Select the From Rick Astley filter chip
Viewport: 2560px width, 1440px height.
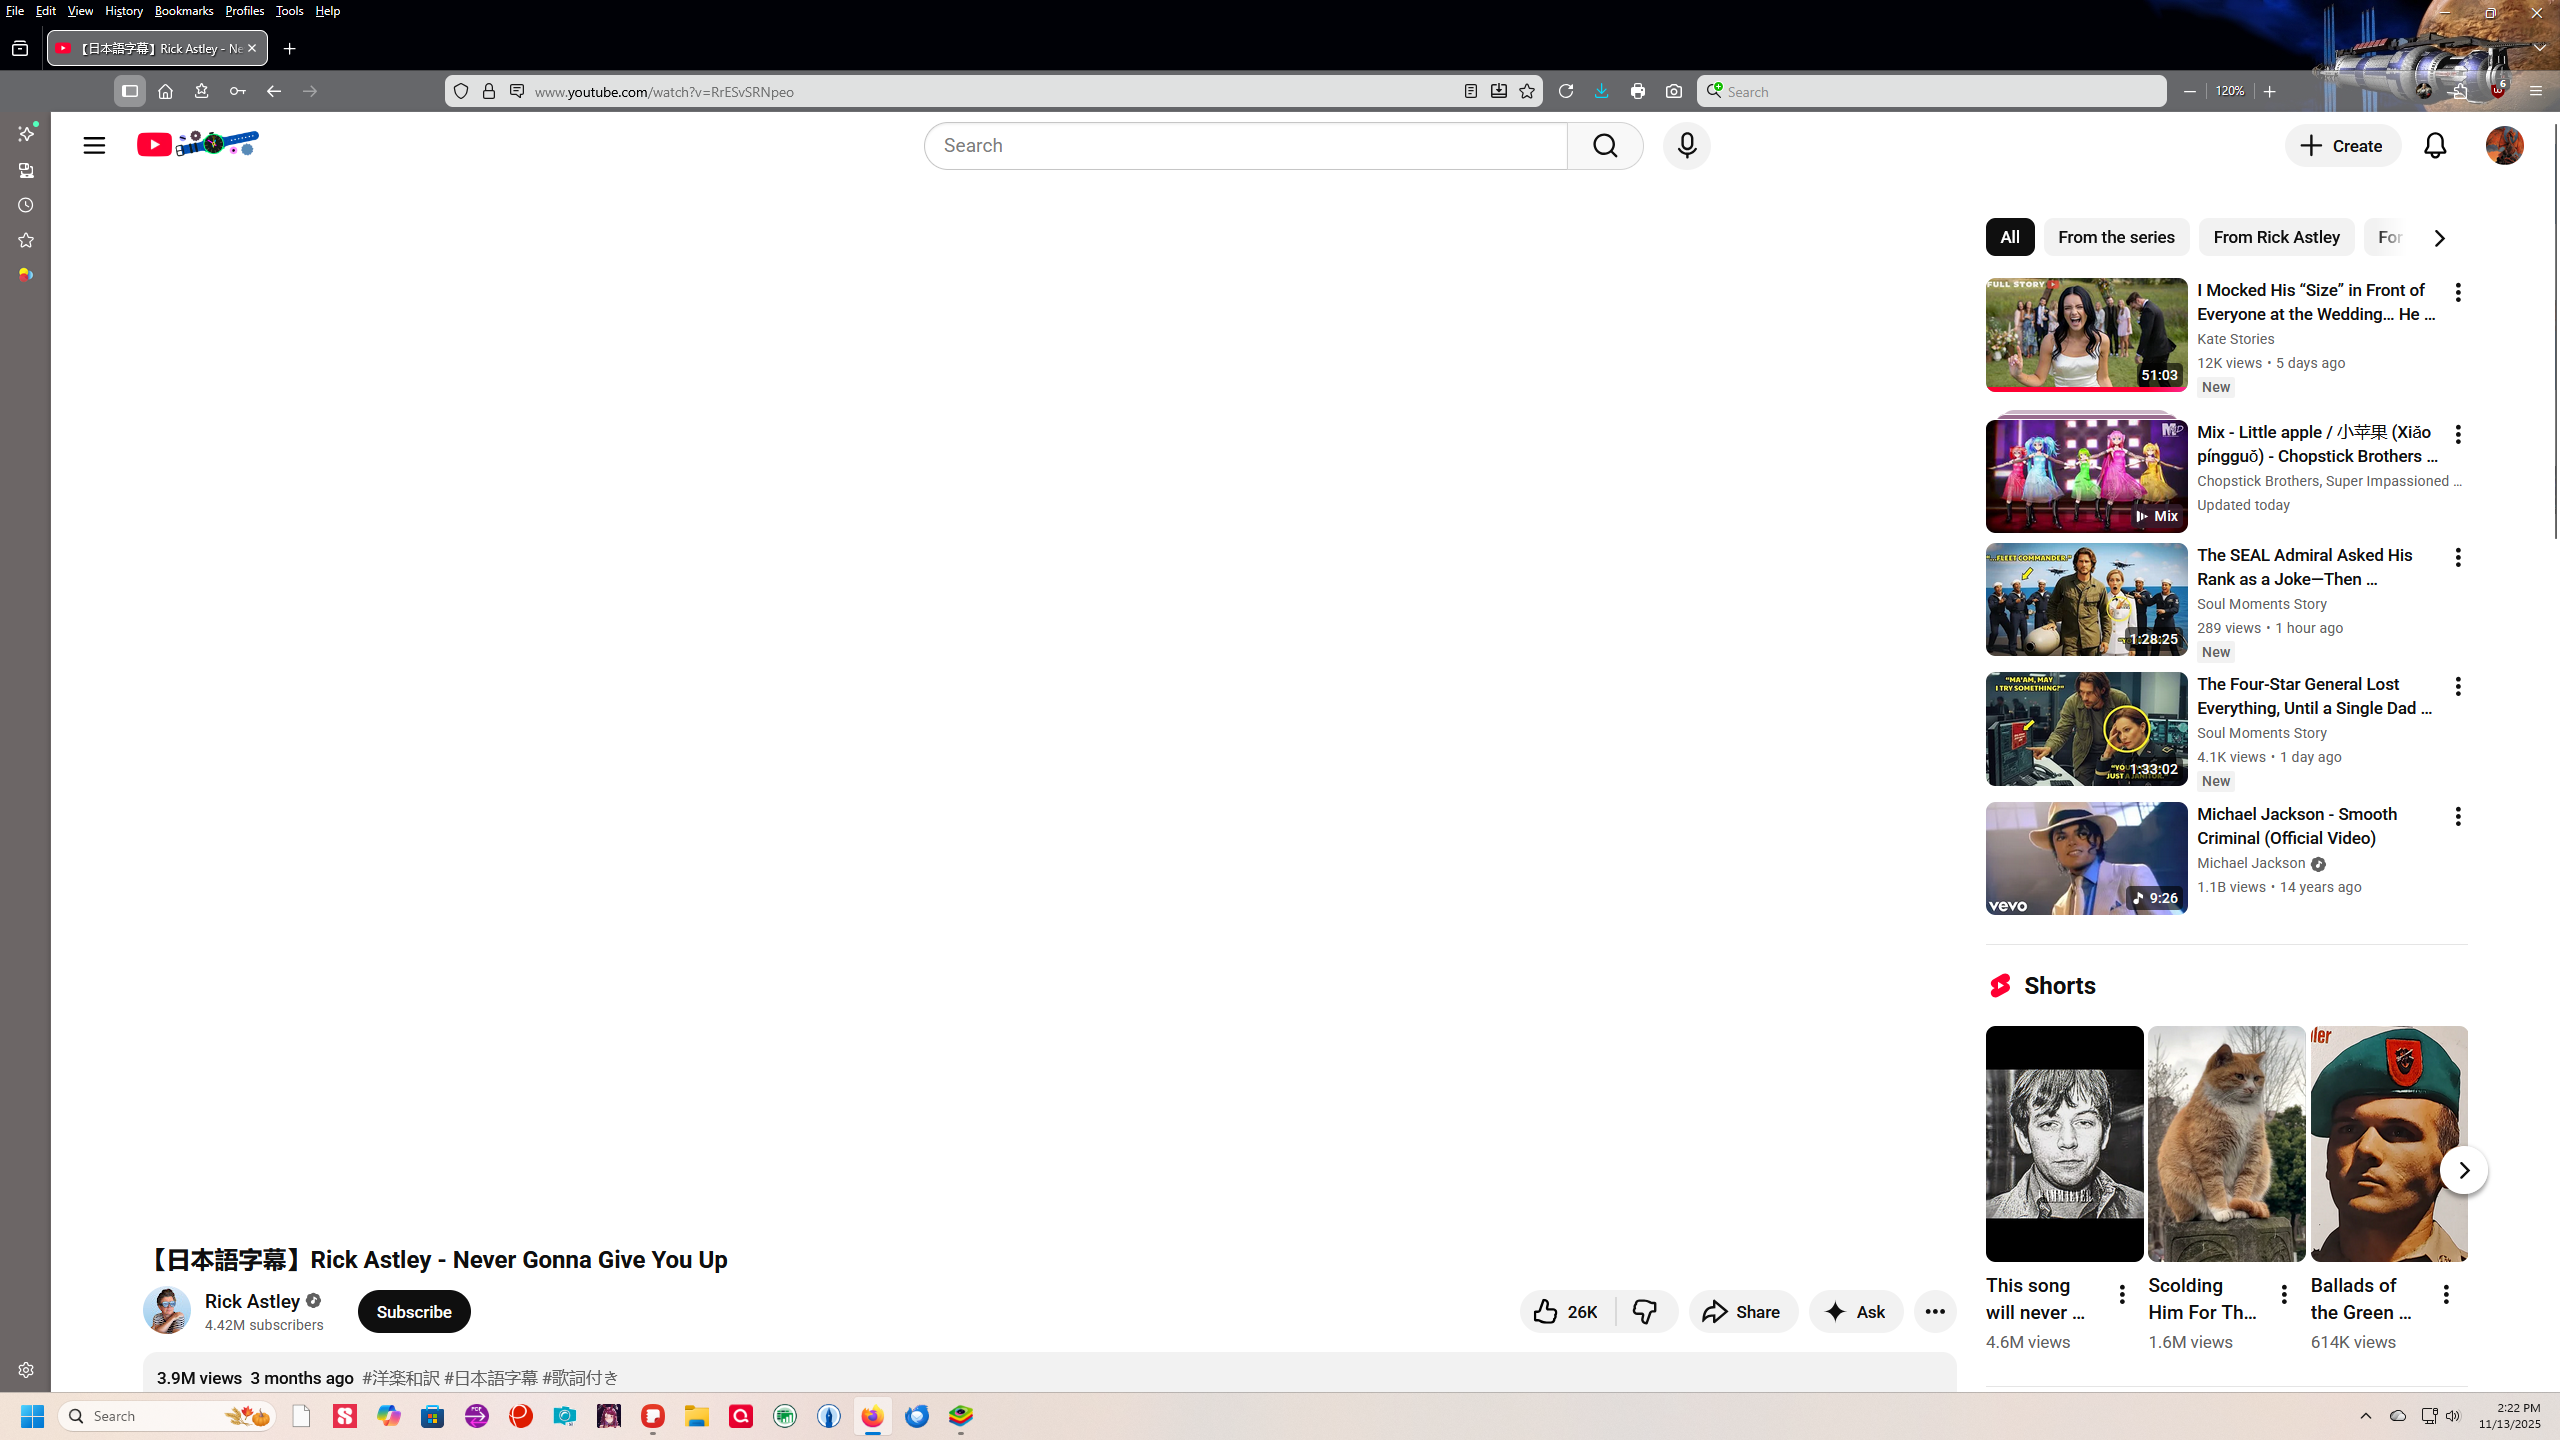2276,238
